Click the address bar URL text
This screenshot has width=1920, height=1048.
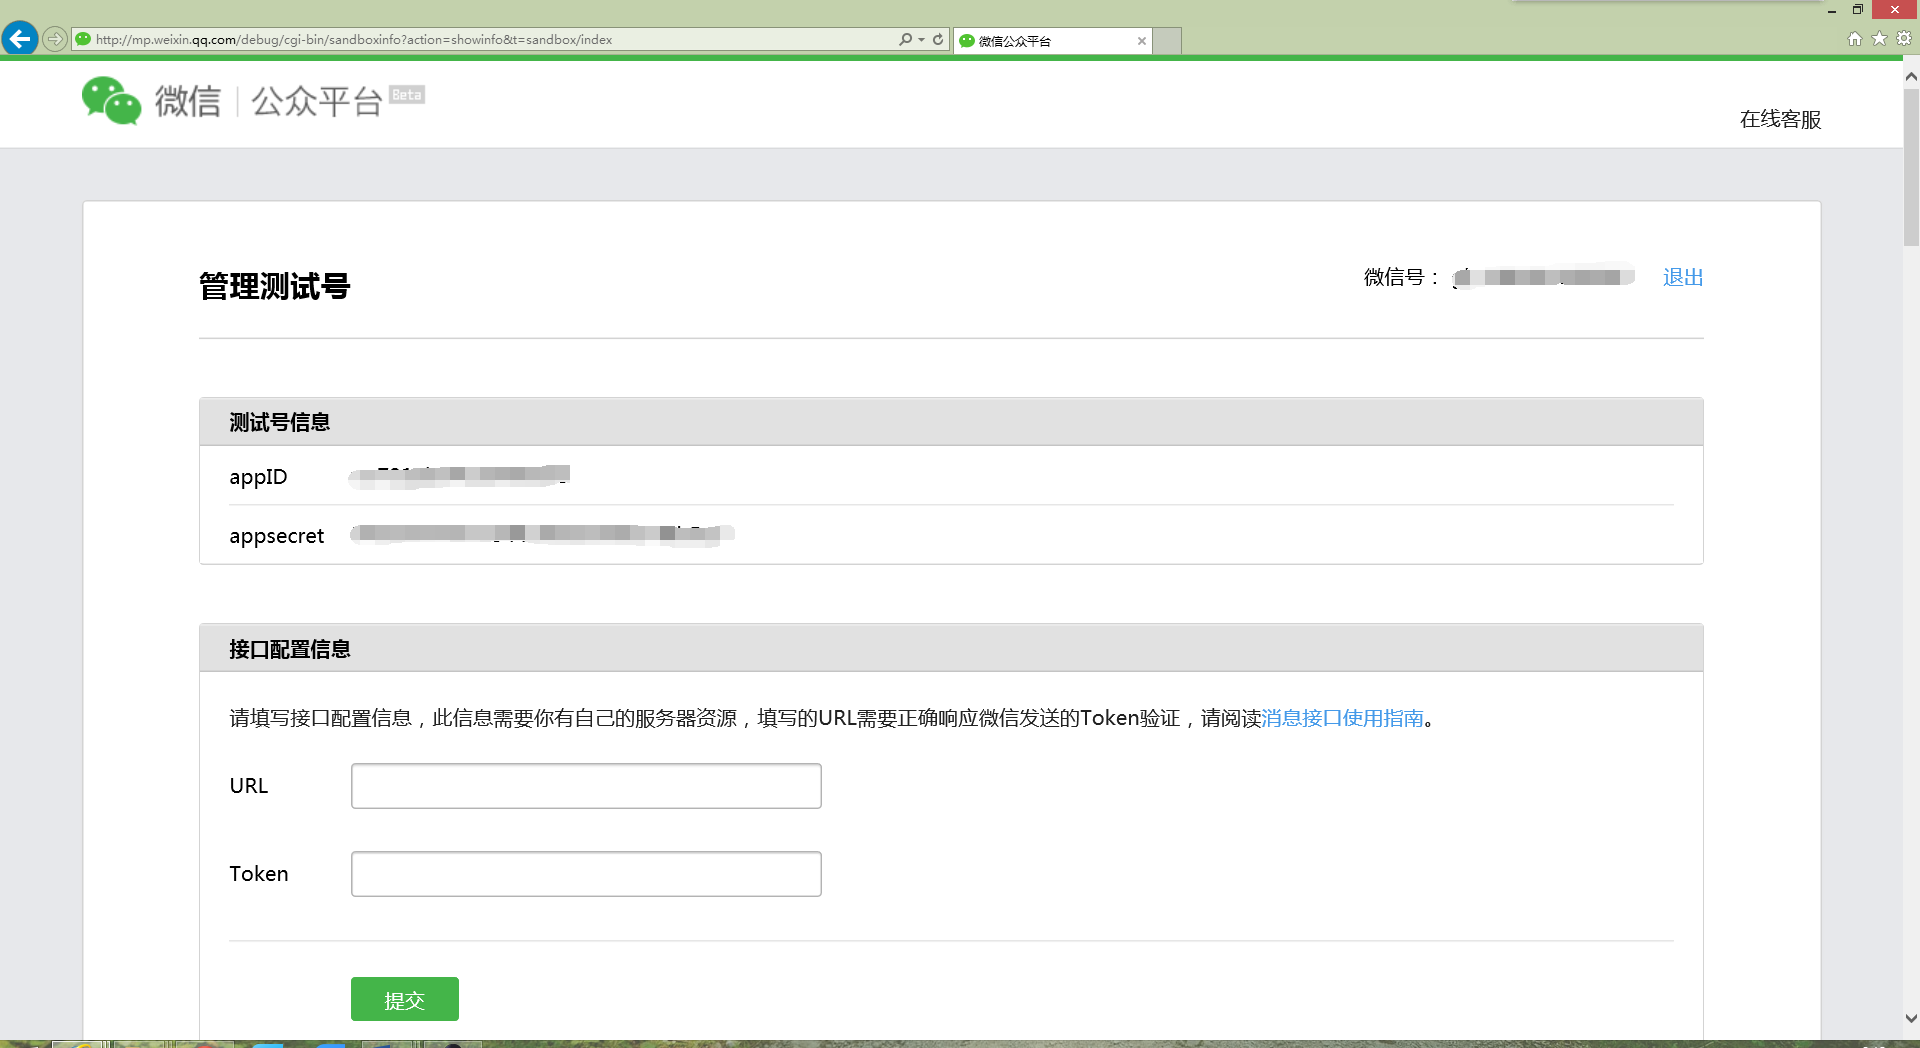coord(354,40)
